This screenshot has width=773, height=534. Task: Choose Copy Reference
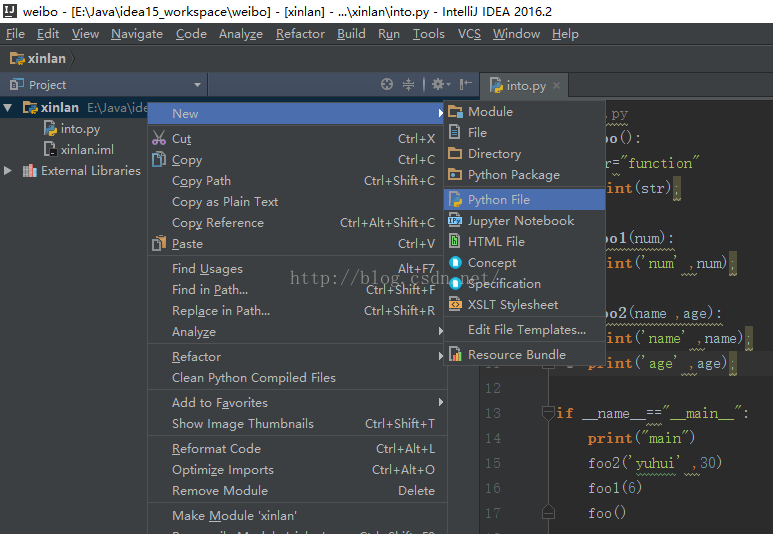pos(297,222)
